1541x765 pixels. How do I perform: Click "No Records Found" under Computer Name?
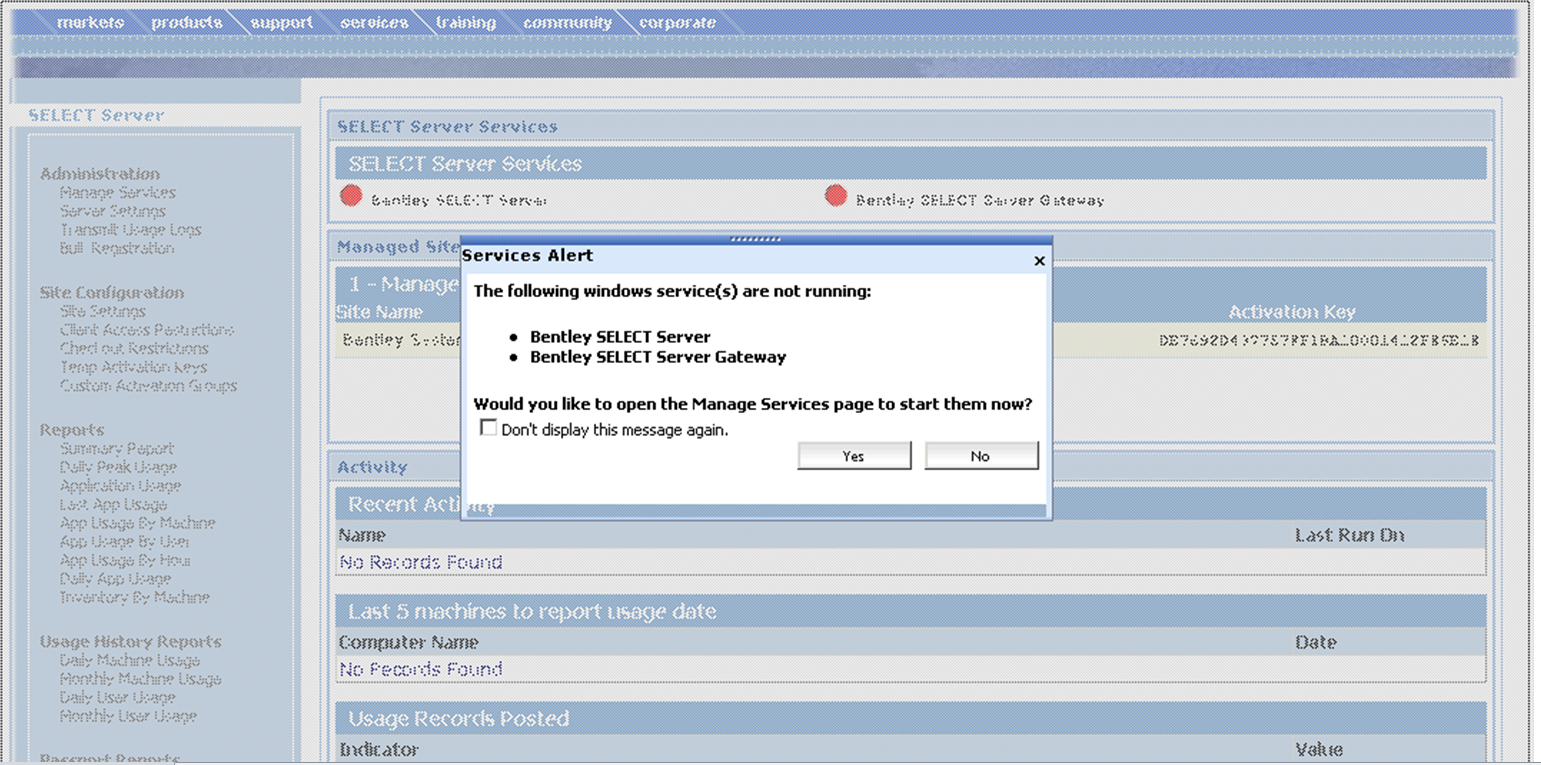click(420, 669)
